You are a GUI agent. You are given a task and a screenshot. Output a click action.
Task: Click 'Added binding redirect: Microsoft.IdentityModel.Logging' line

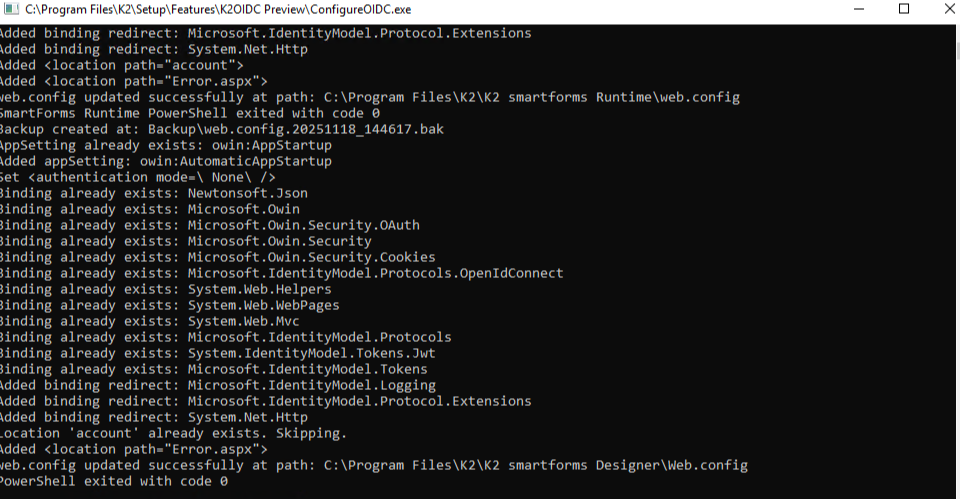[217, 385]
